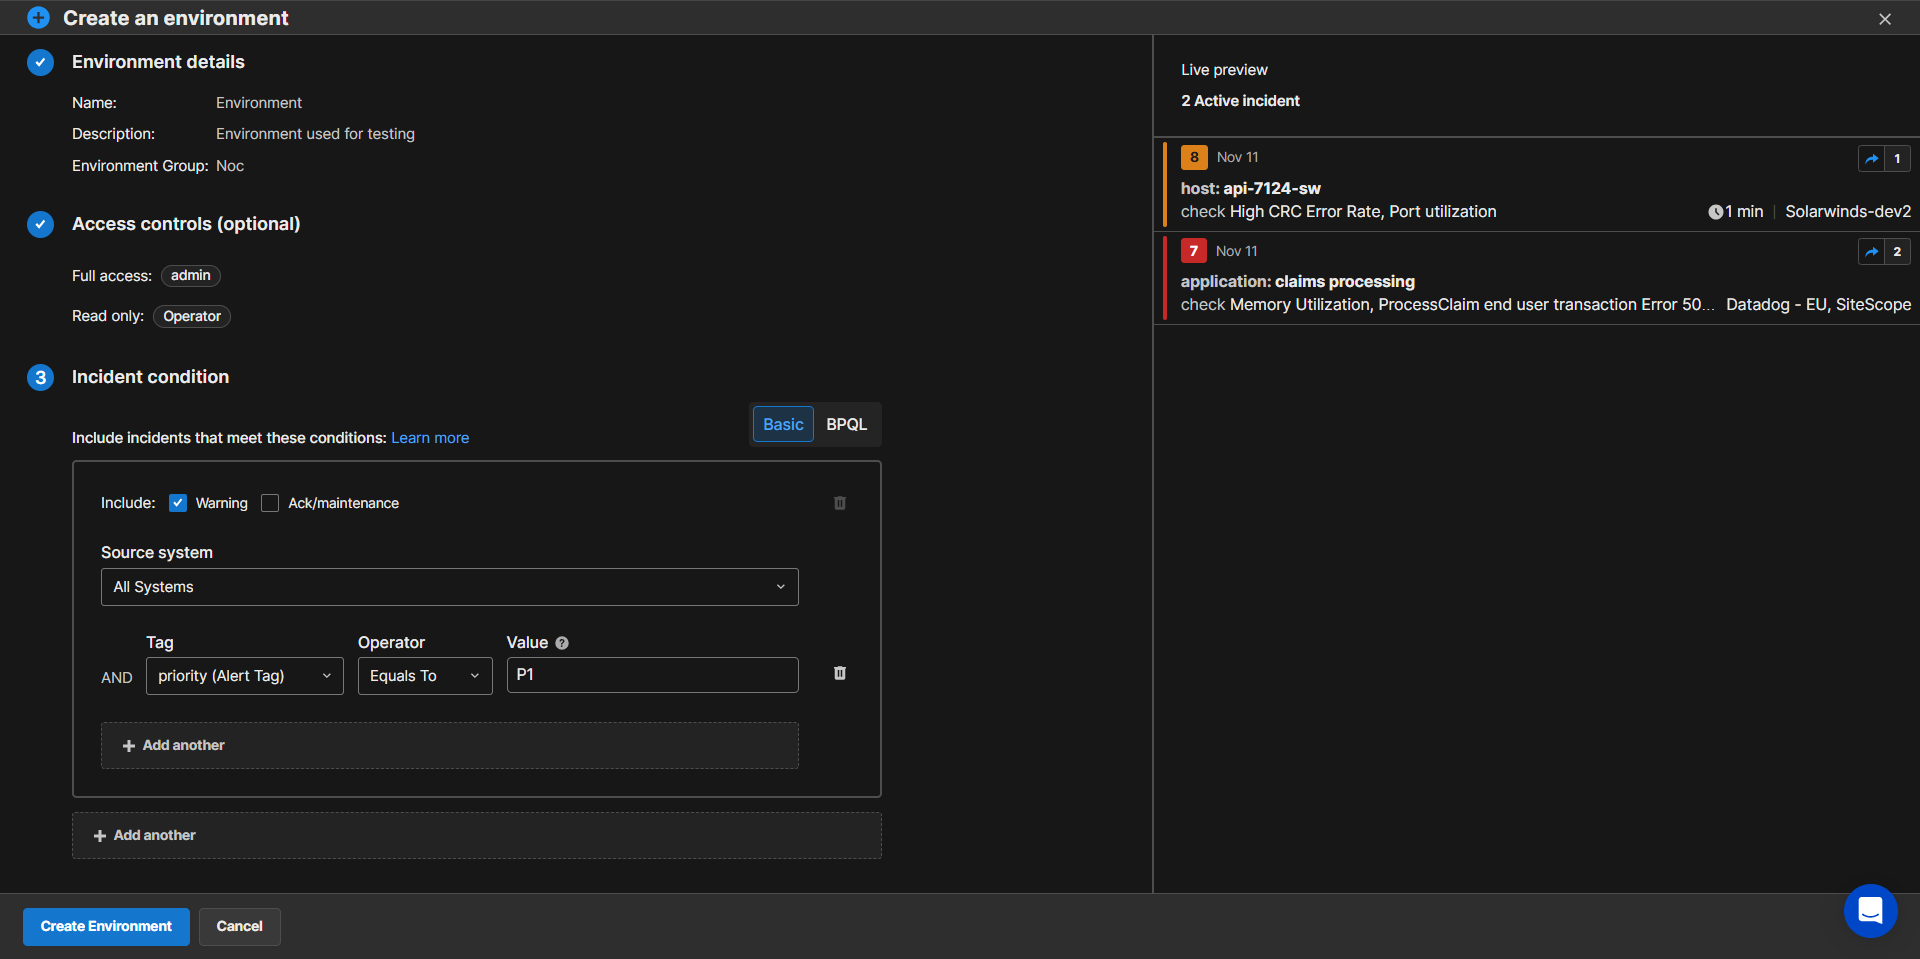Switch to the BPQL tab

pyautogui.click(x=846, y=424)
